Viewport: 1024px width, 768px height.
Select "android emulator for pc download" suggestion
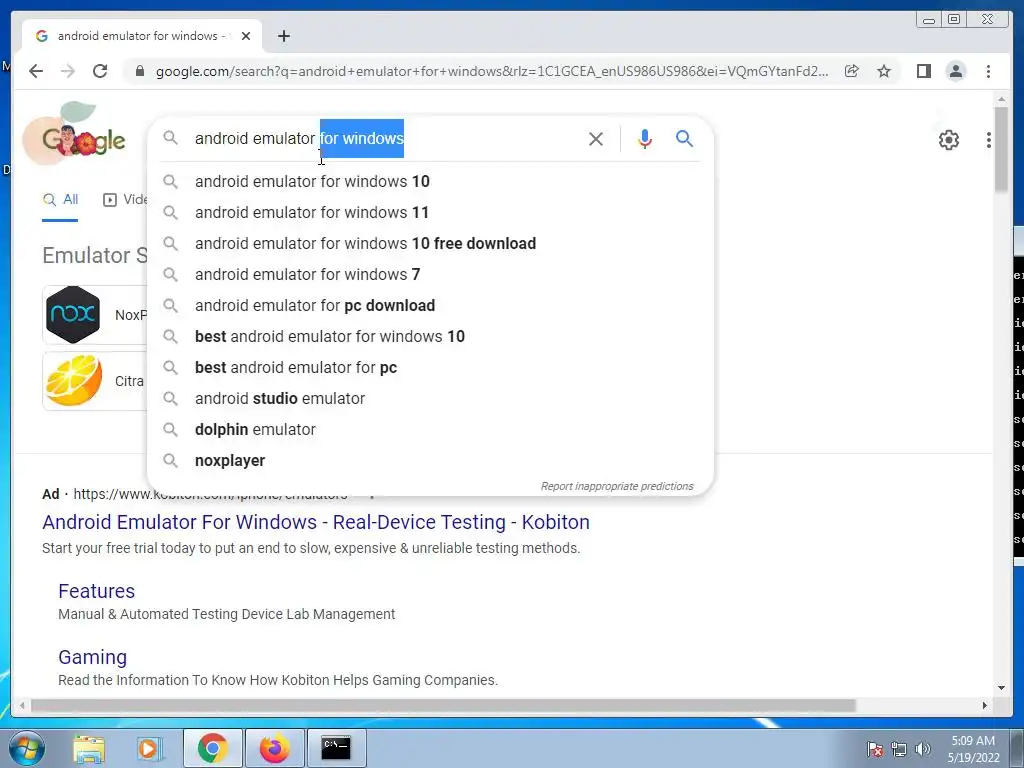click(x=431, y=306)
